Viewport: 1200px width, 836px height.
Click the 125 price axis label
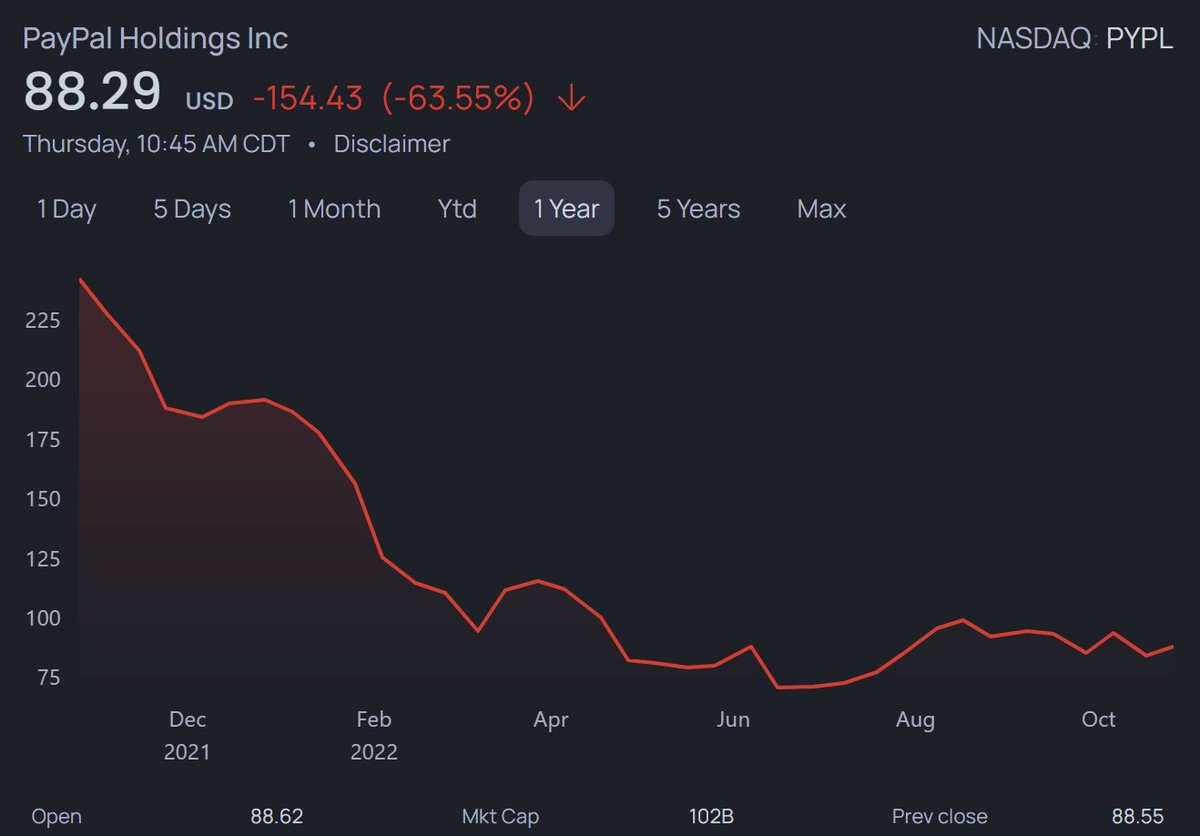42,559
